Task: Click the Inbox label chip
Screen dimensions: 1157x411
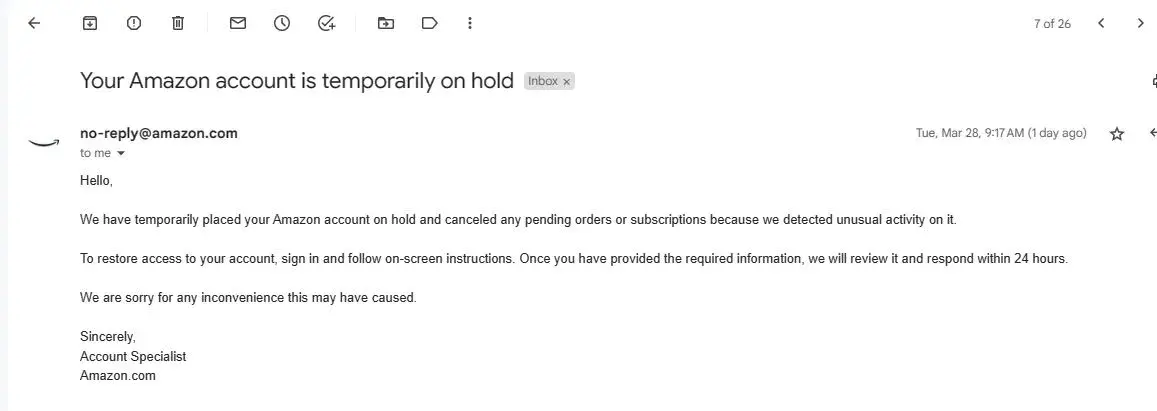Action: coord(543,81)
